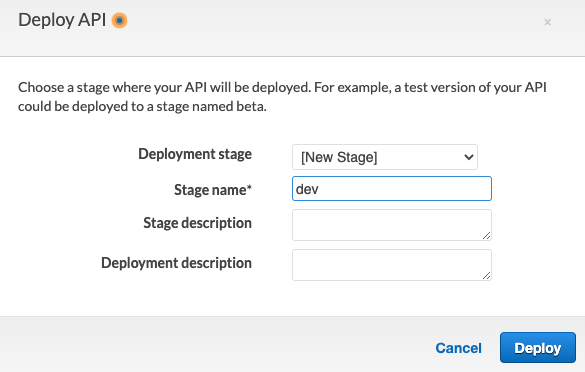Click the Deployment description resize handle
Screen dimensions: 585x372
(x=486, y=275)
